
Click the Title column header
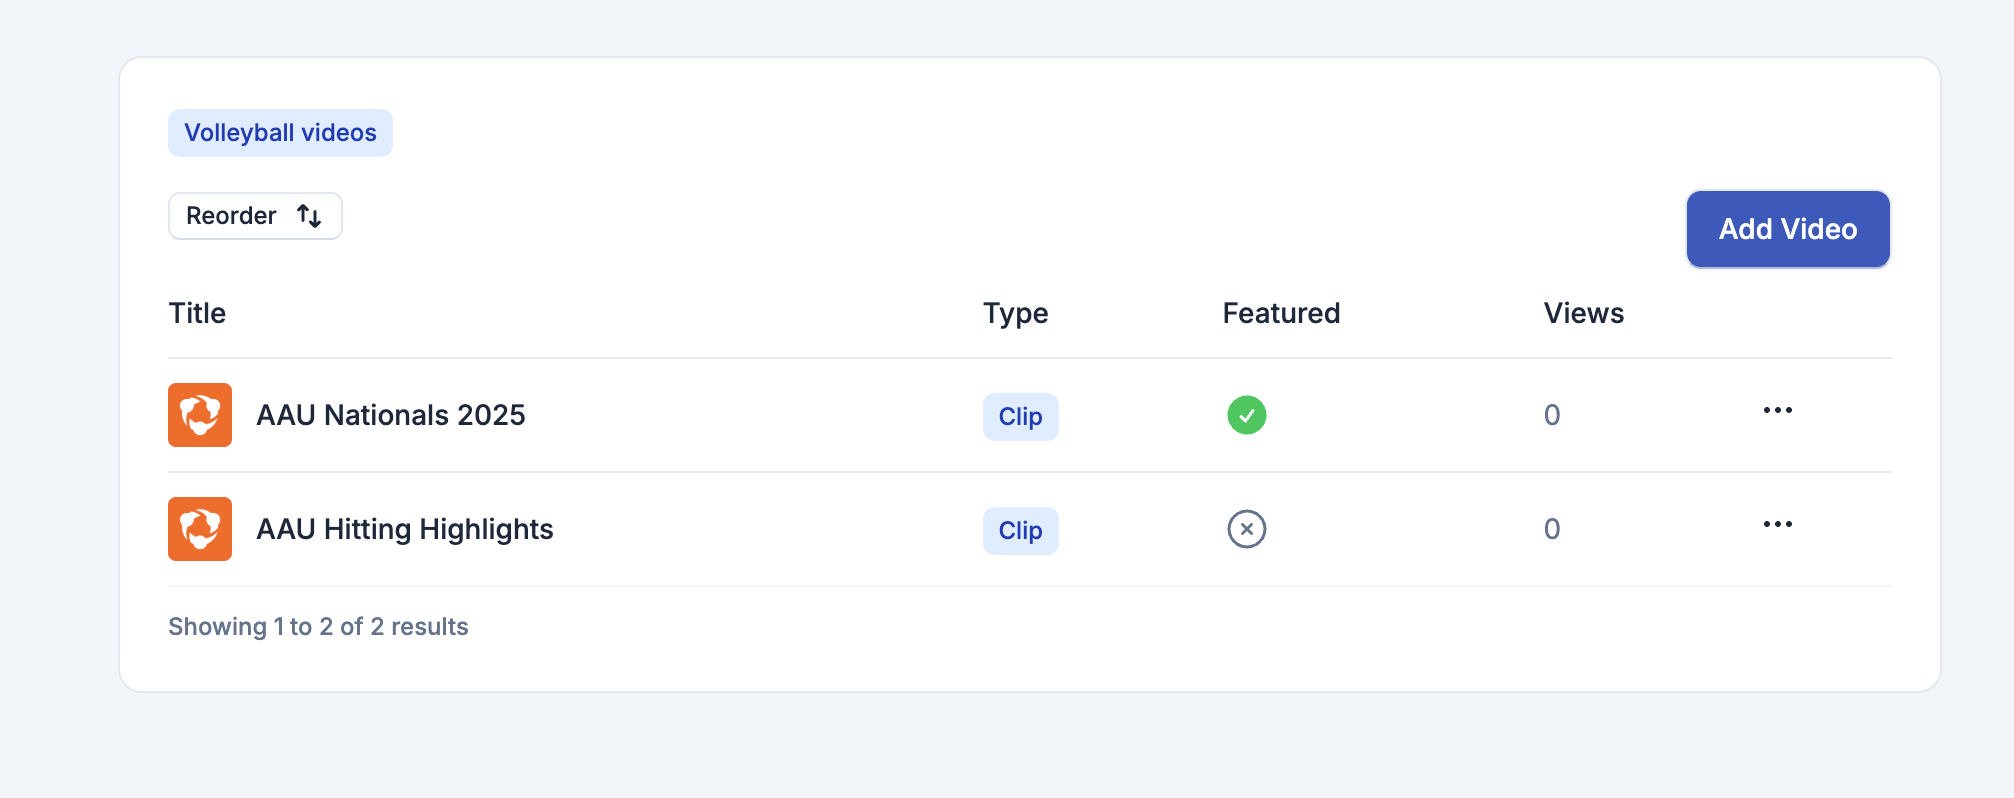(197, 313)
